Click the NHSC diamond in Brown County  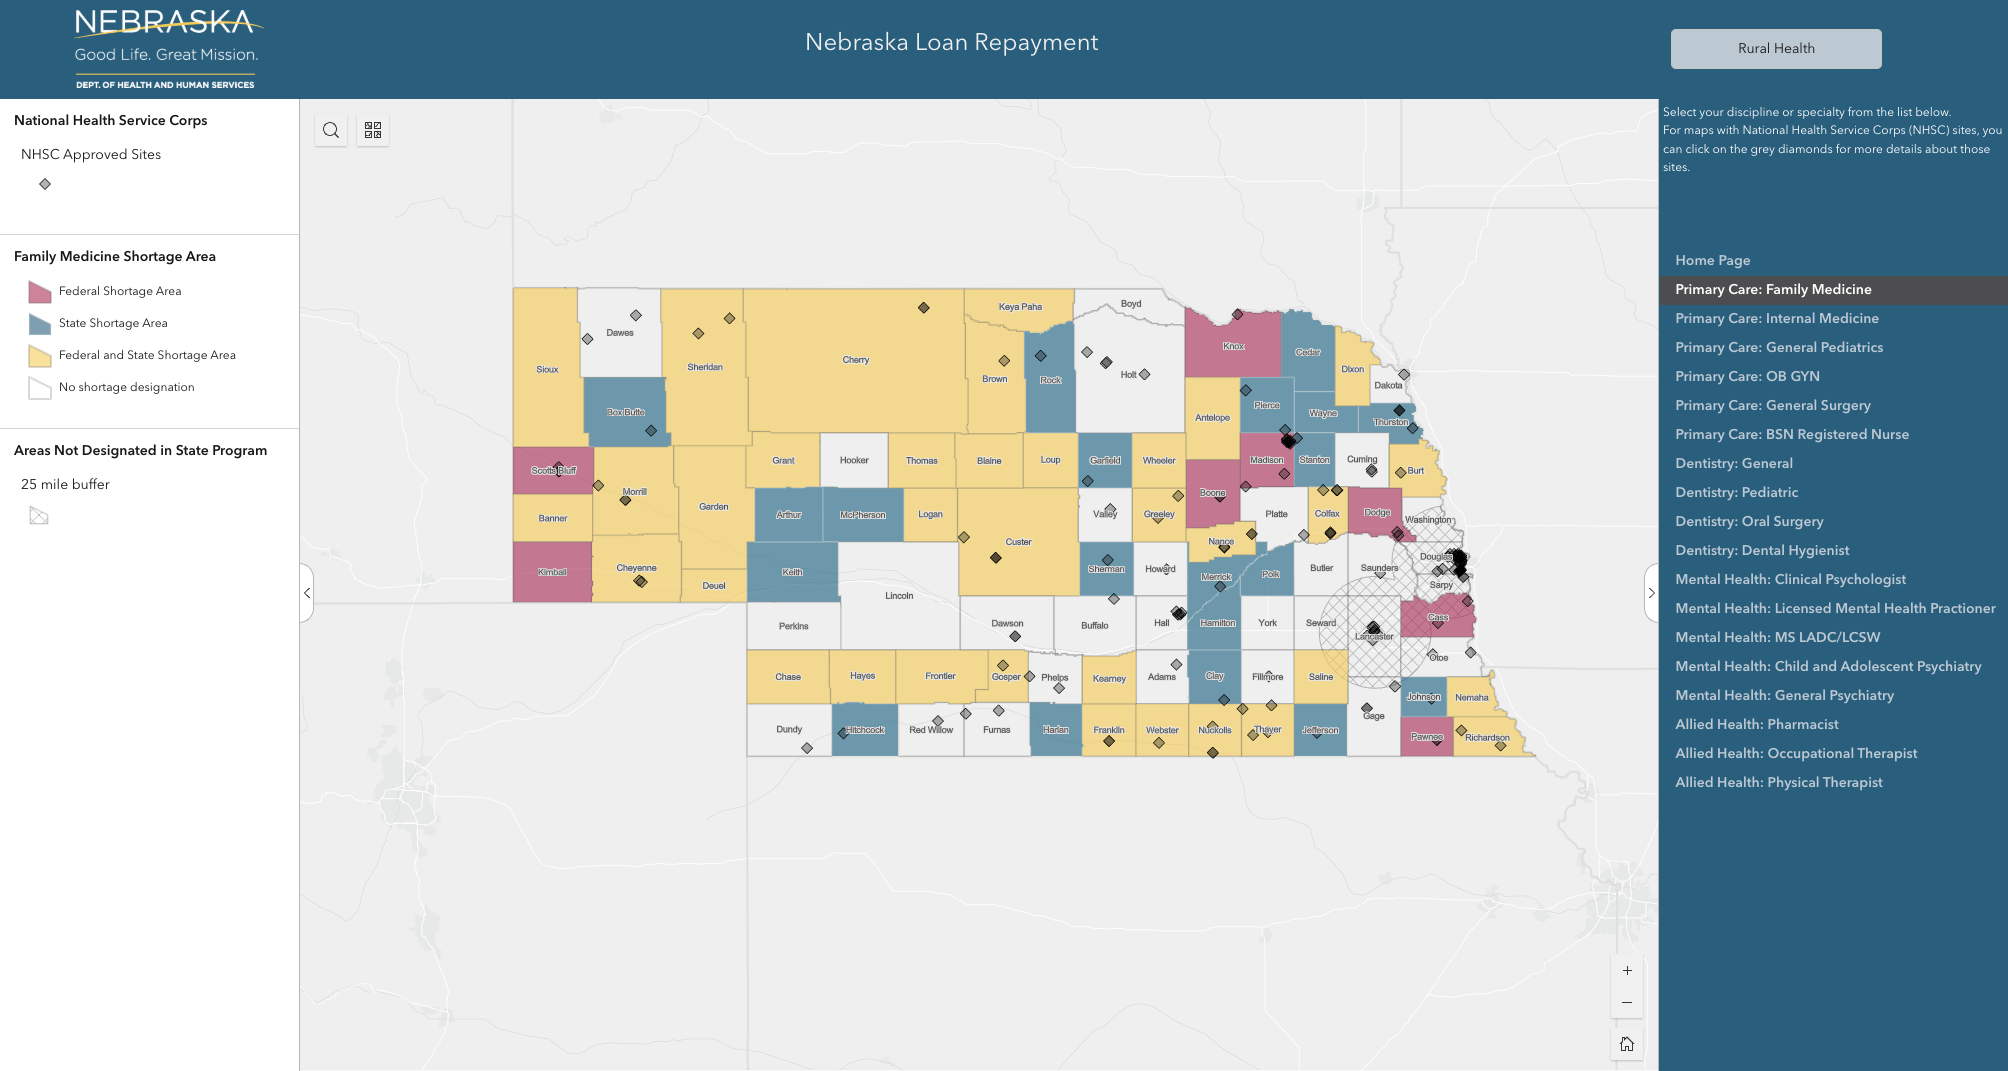click(1004, 361)
